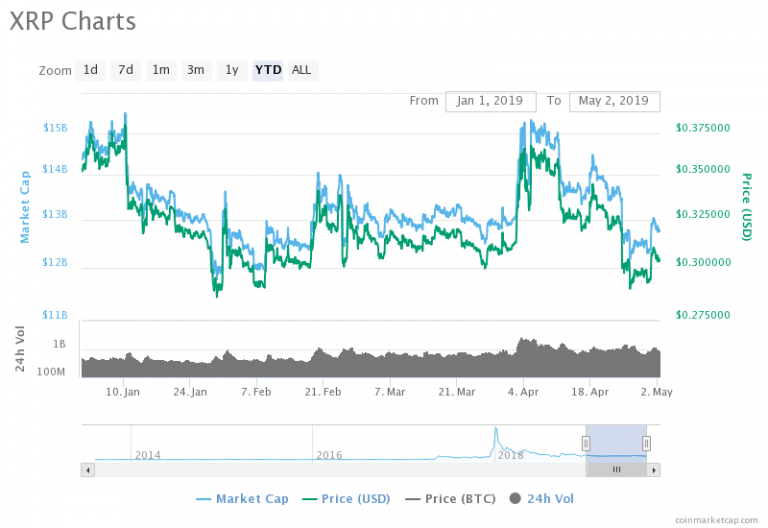Click the 7. Mar axis label
This screenshot has height=528, width=768.
(390, 392)
